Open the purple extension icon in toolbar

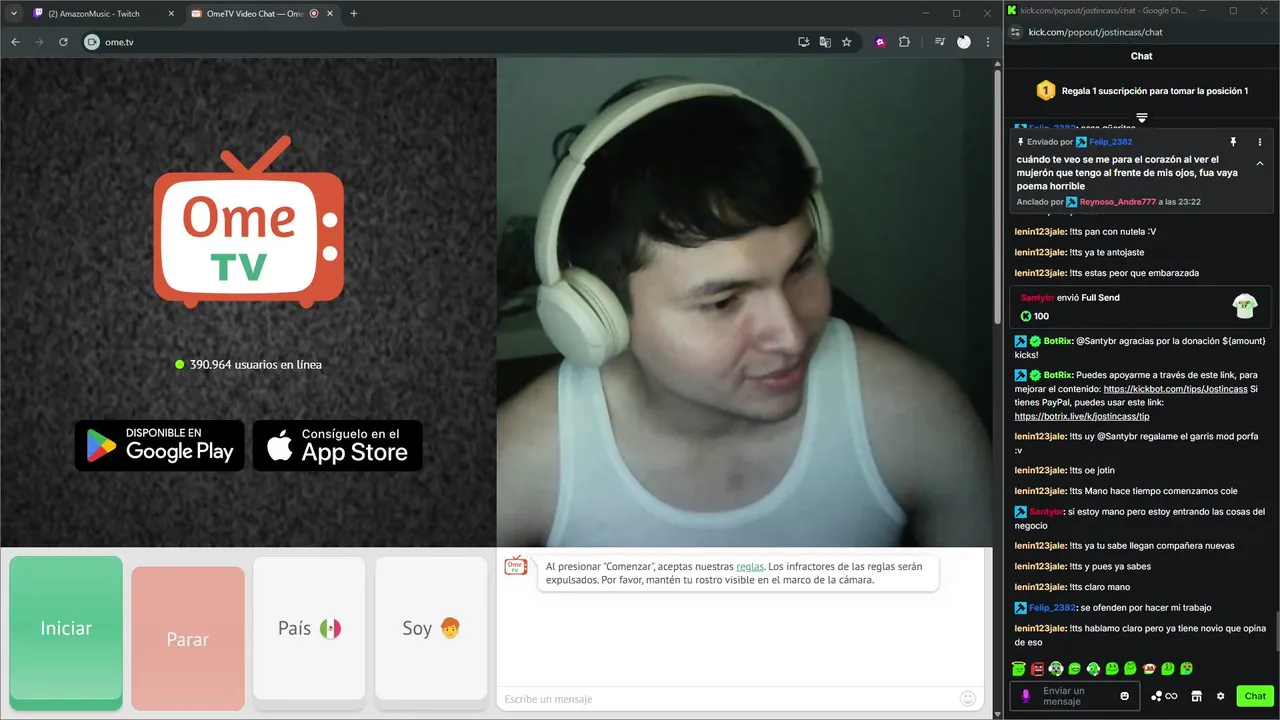tap(880, 42)
